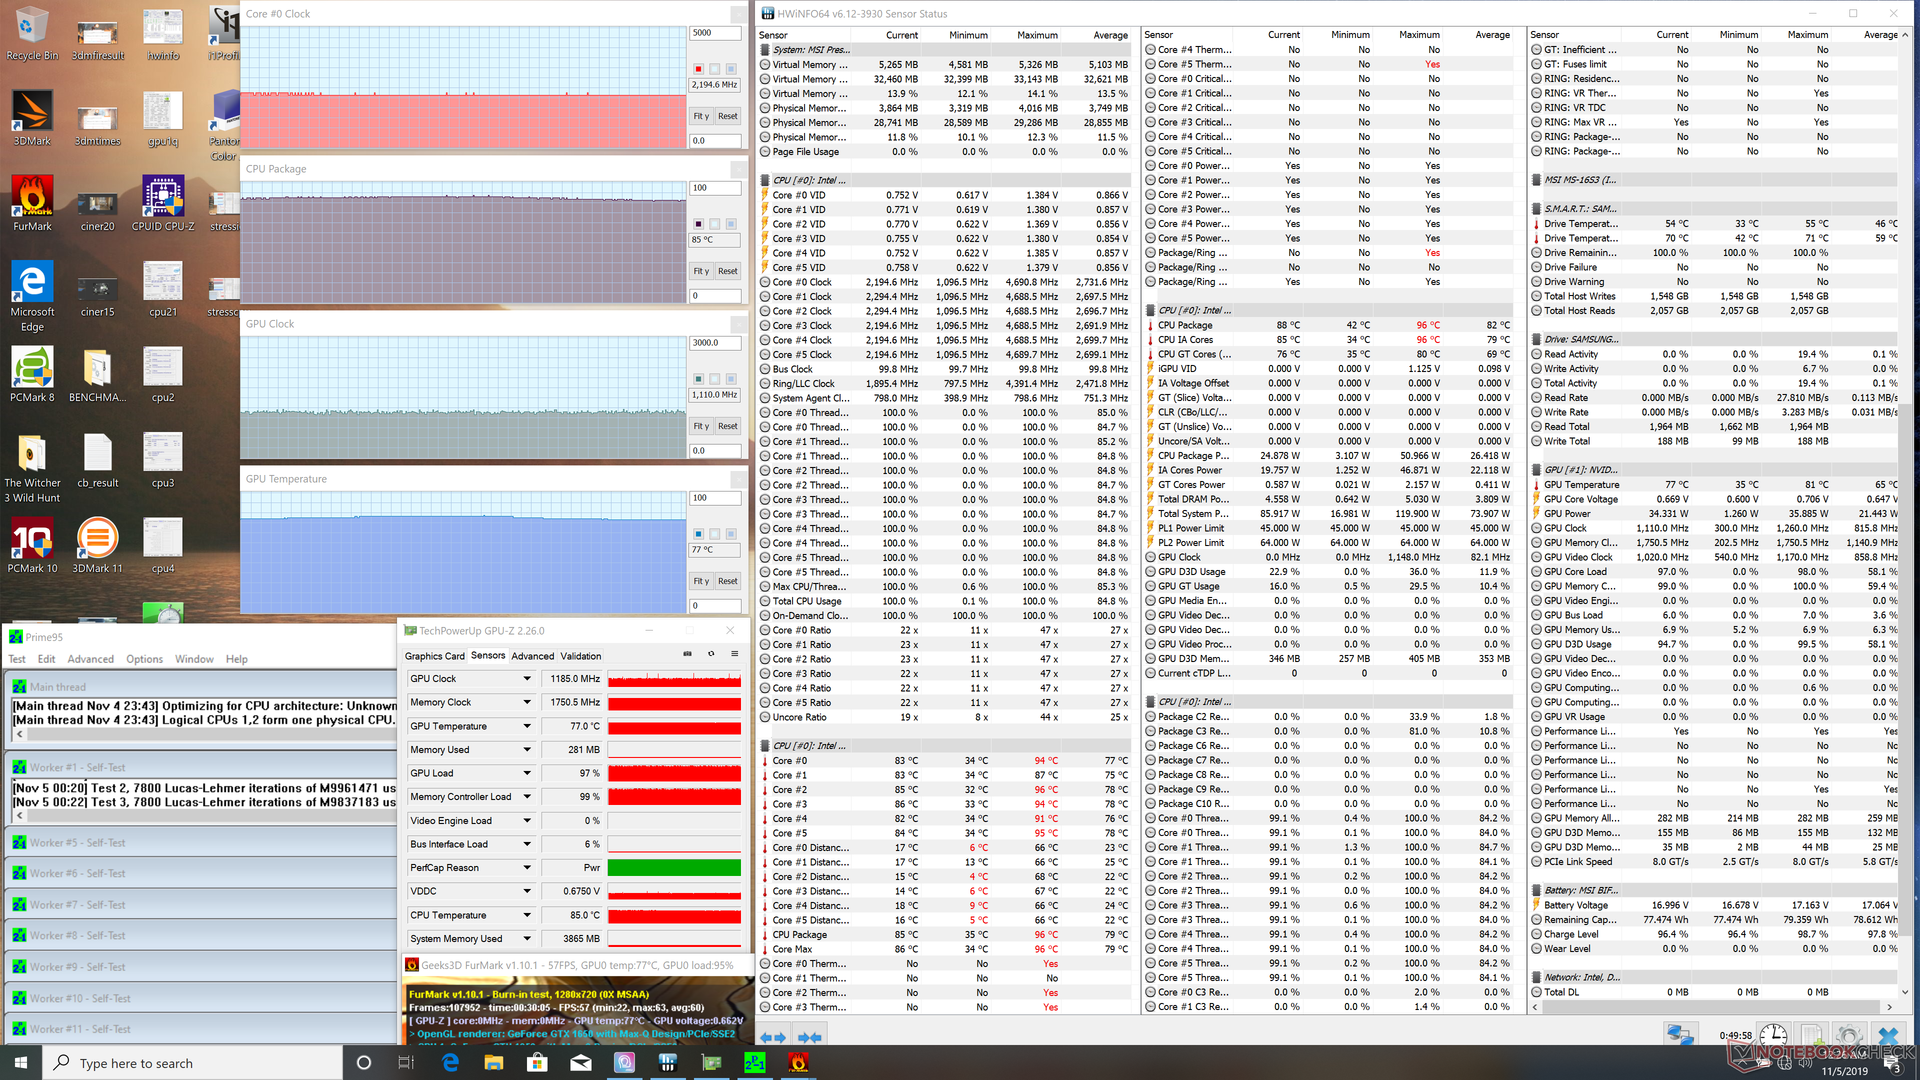1920x1080 pixels.
Task: Click GPU-Z refresh icon
Action: (x=711, y=654)
